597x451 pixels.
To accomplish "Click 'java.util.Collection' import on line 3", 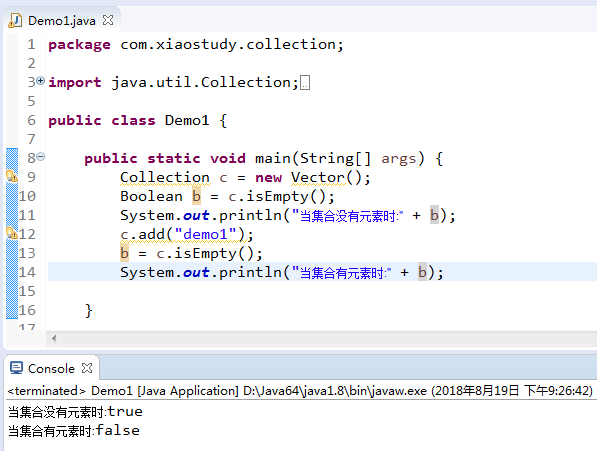I will tap(201, 83).
